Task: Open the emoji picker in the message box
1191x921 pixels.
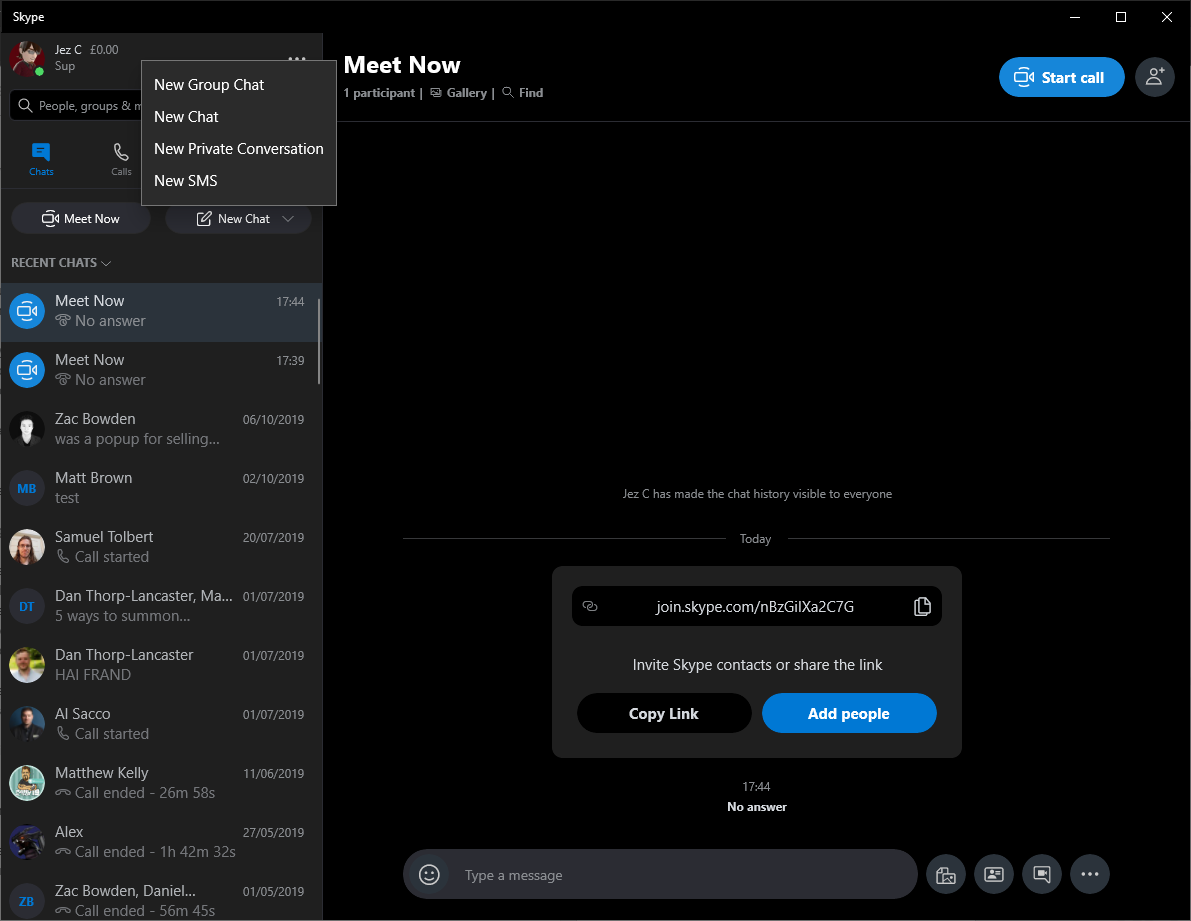Action: (429, 874)
